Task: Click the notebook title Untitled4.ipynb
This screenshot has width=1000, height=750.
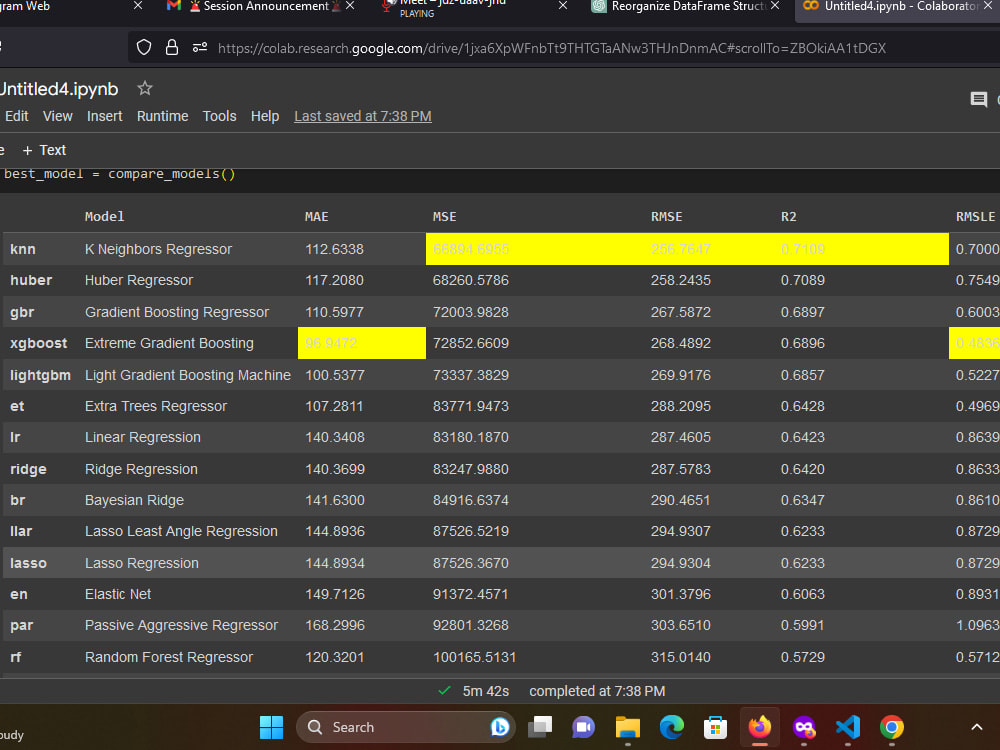Action: pyautogui.click(x=59, y=89)
